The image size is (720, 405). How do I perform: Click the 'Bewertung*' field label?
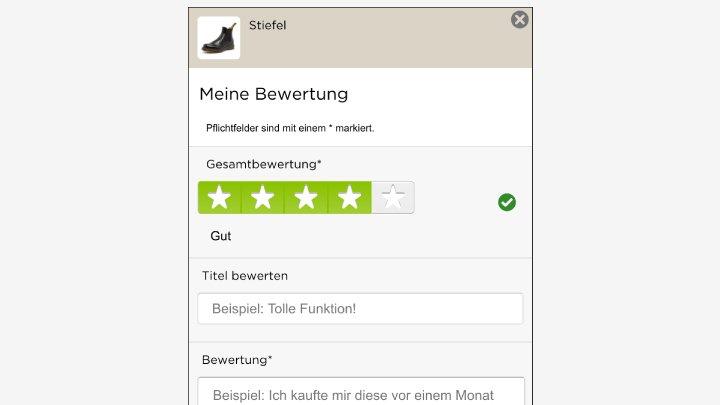pos(237,359)
